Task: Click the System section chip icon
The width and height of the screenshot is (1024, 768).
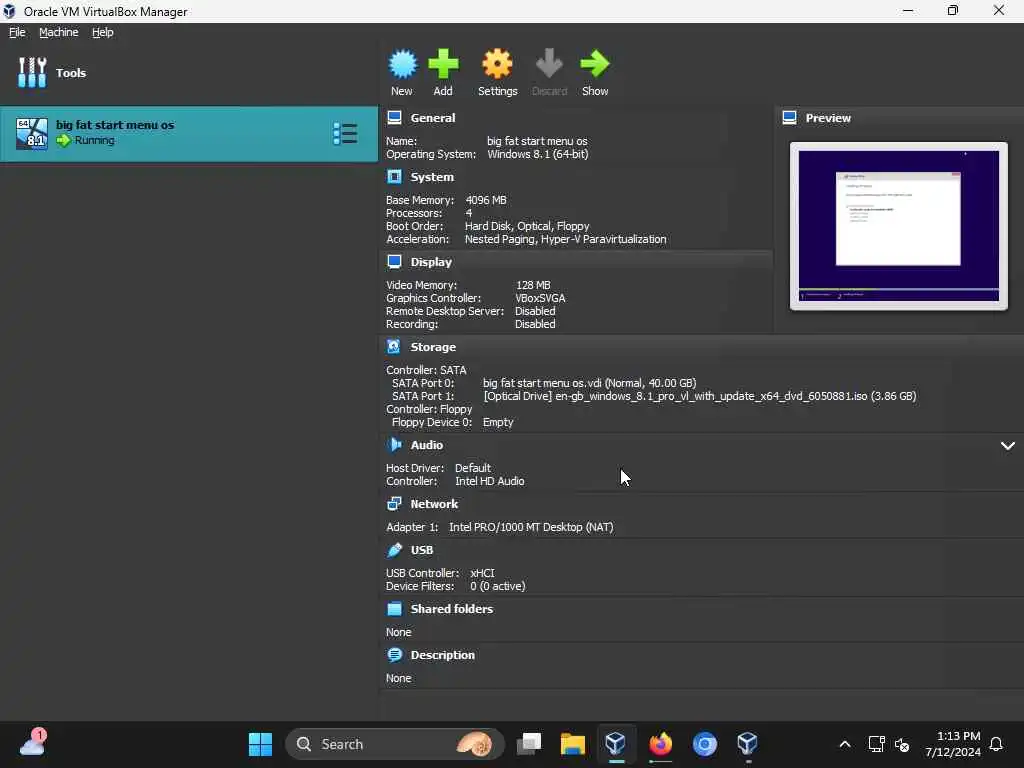Action: click(394, 177)
